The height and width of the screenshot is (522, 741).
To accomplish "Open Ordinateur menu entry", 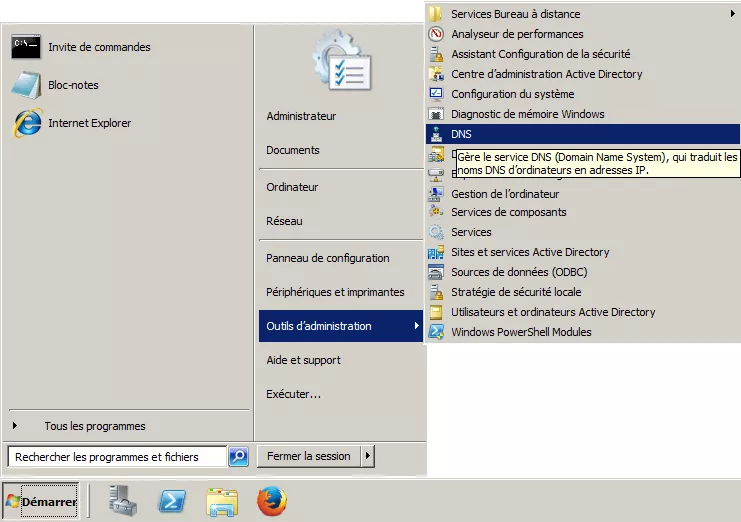I will [x=292, y=187].
